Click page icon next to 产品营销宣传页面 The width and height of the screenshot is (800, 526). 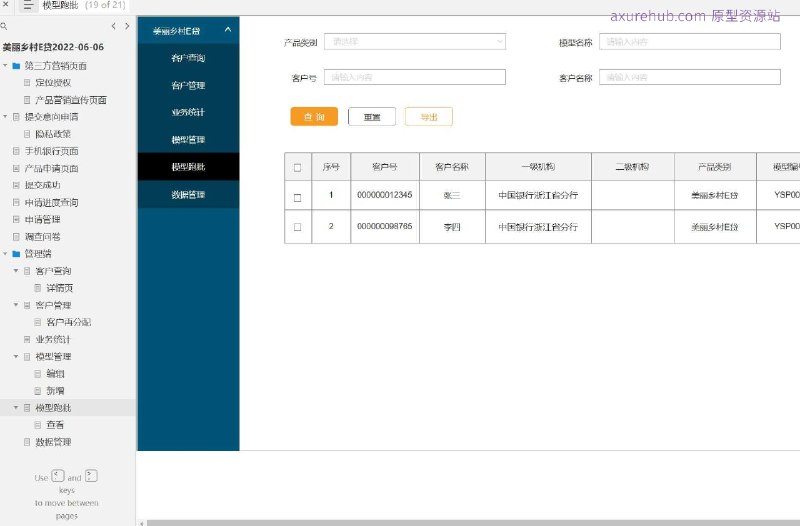point(27,100)
